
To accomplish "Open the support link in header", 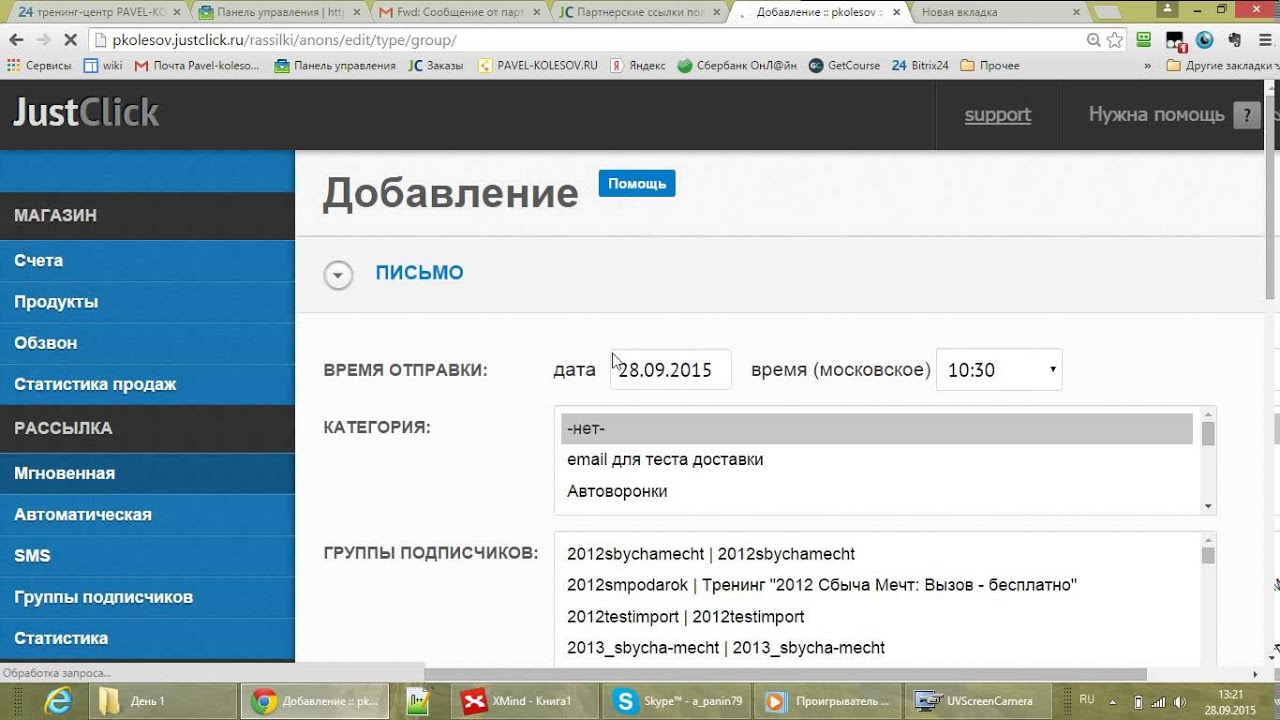I will pos(997,115).
